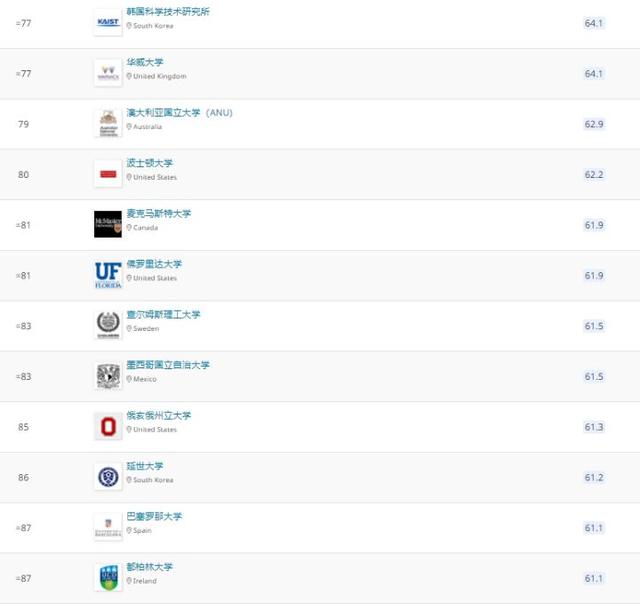640x604 pixels.
Task: Follow the 麦克马斯特大学 link
Action: point(159,213)
